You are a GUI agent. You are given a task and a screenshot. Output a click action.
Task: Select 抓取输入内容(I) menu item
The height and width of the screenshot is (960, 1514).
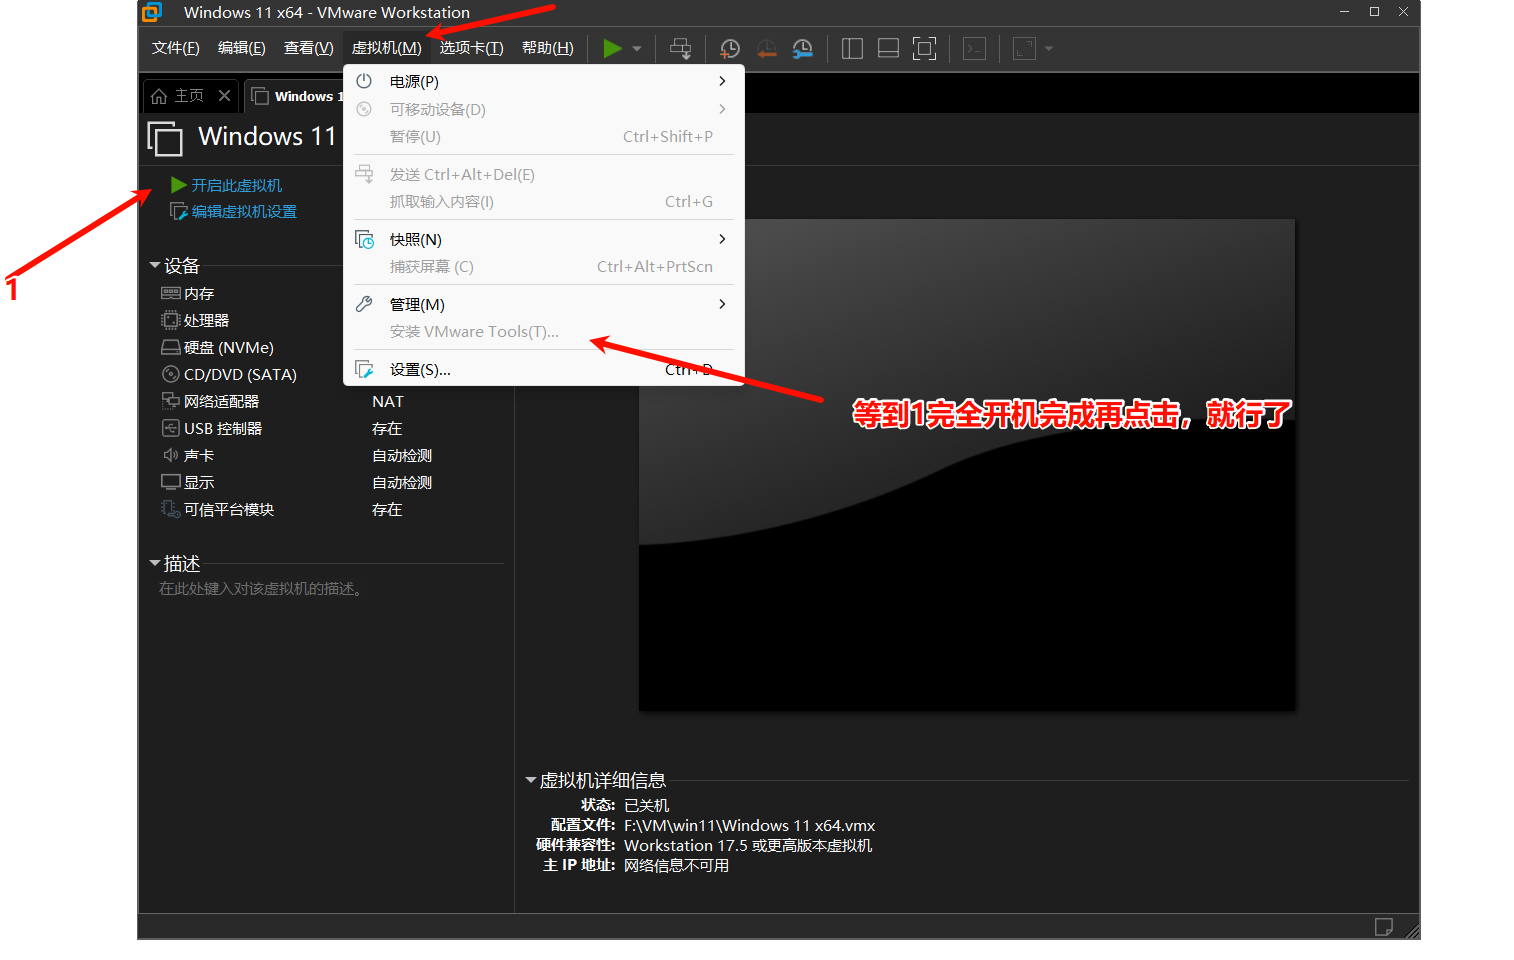(x=543, y=201)
